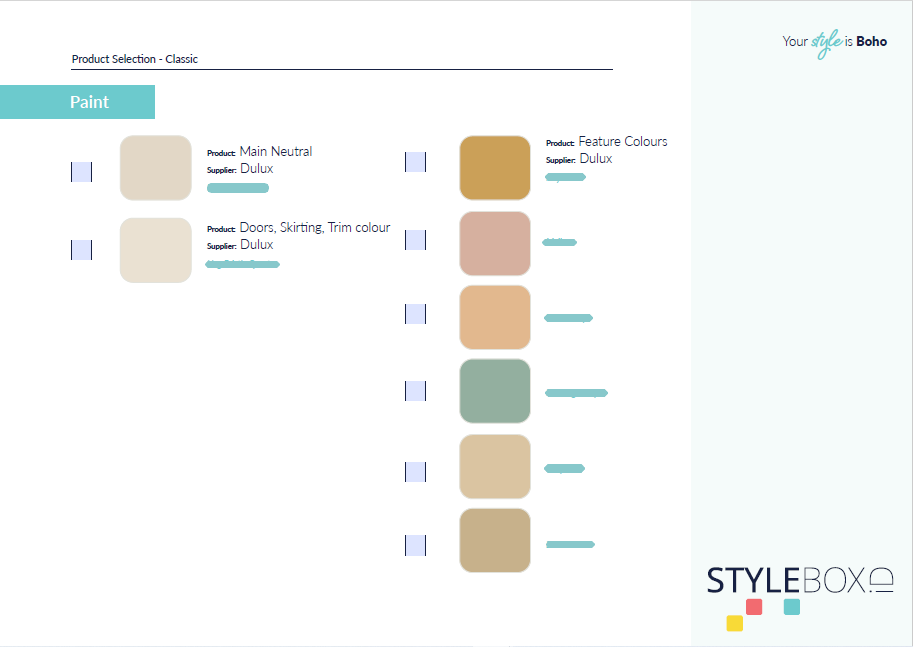
Task: Check the box next to the bottom tan swatch
Action: 415,546
